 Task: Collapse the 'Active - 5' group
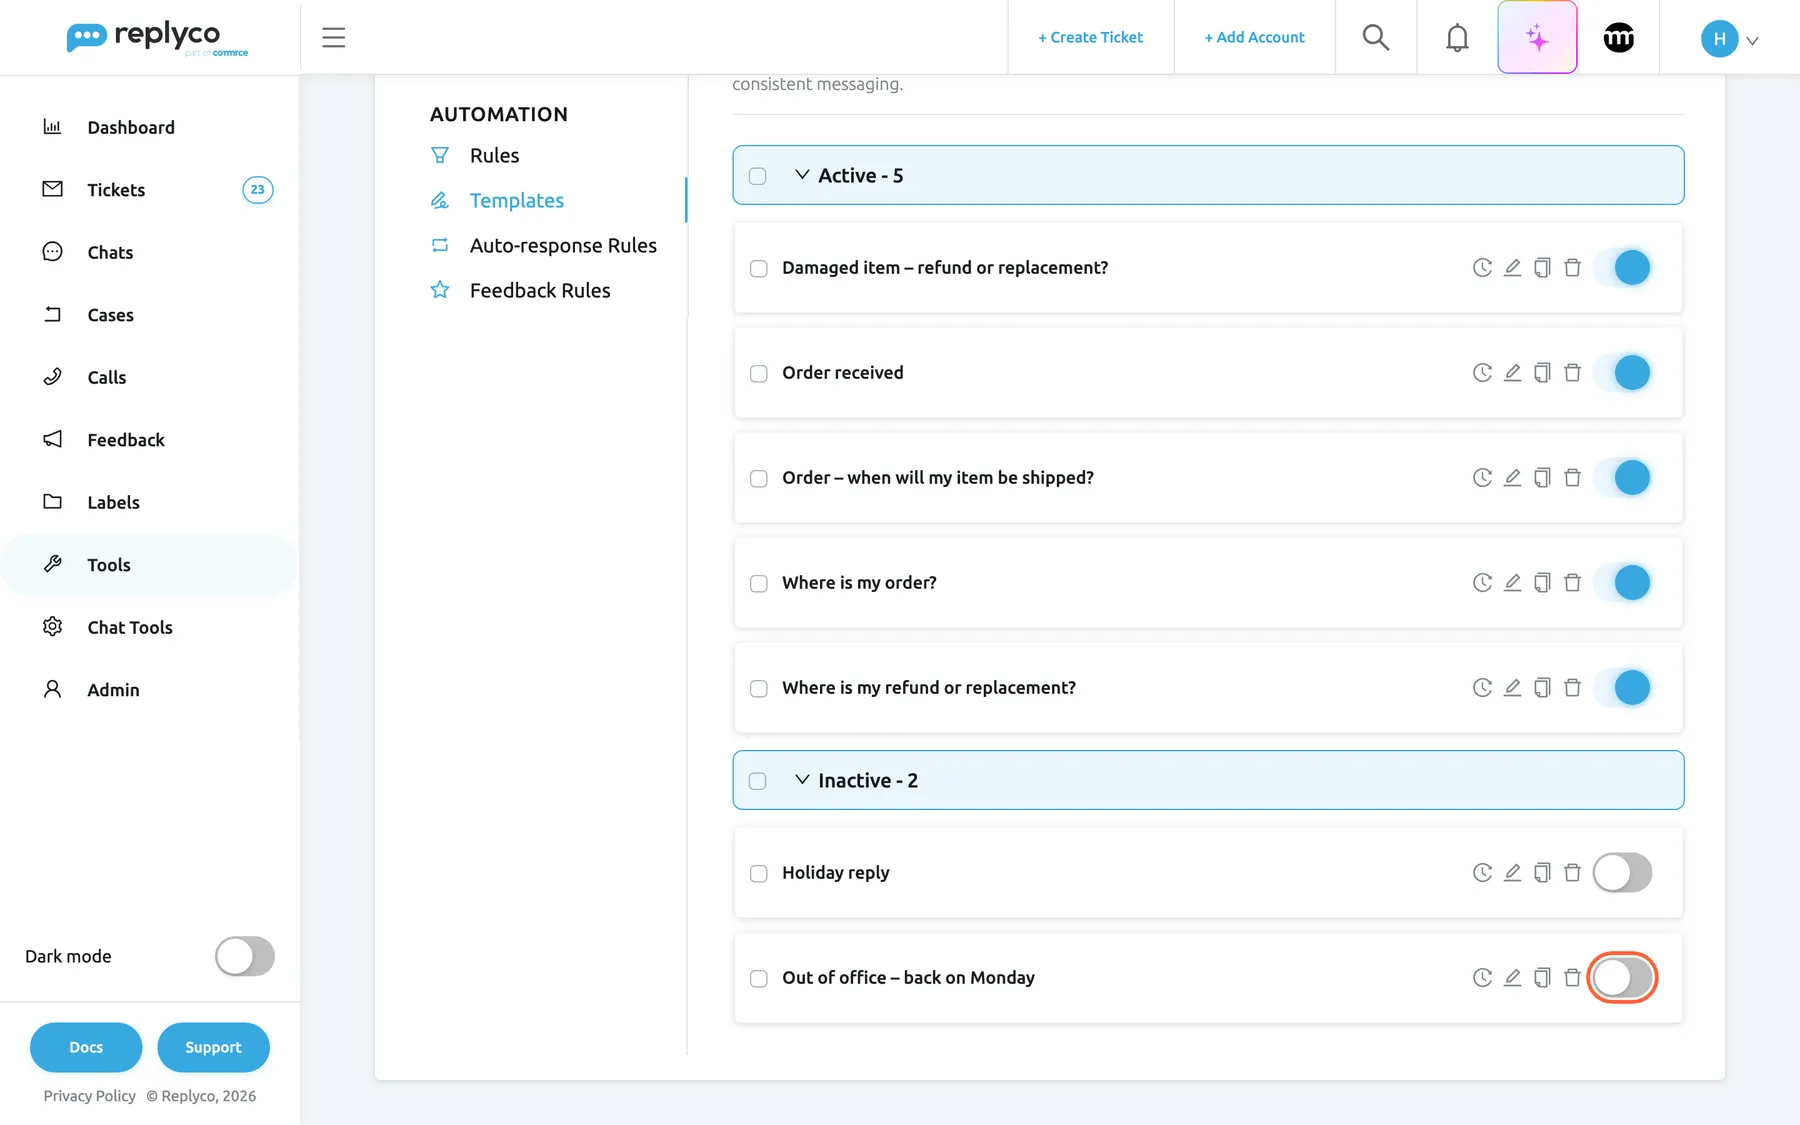coord(802,174)
